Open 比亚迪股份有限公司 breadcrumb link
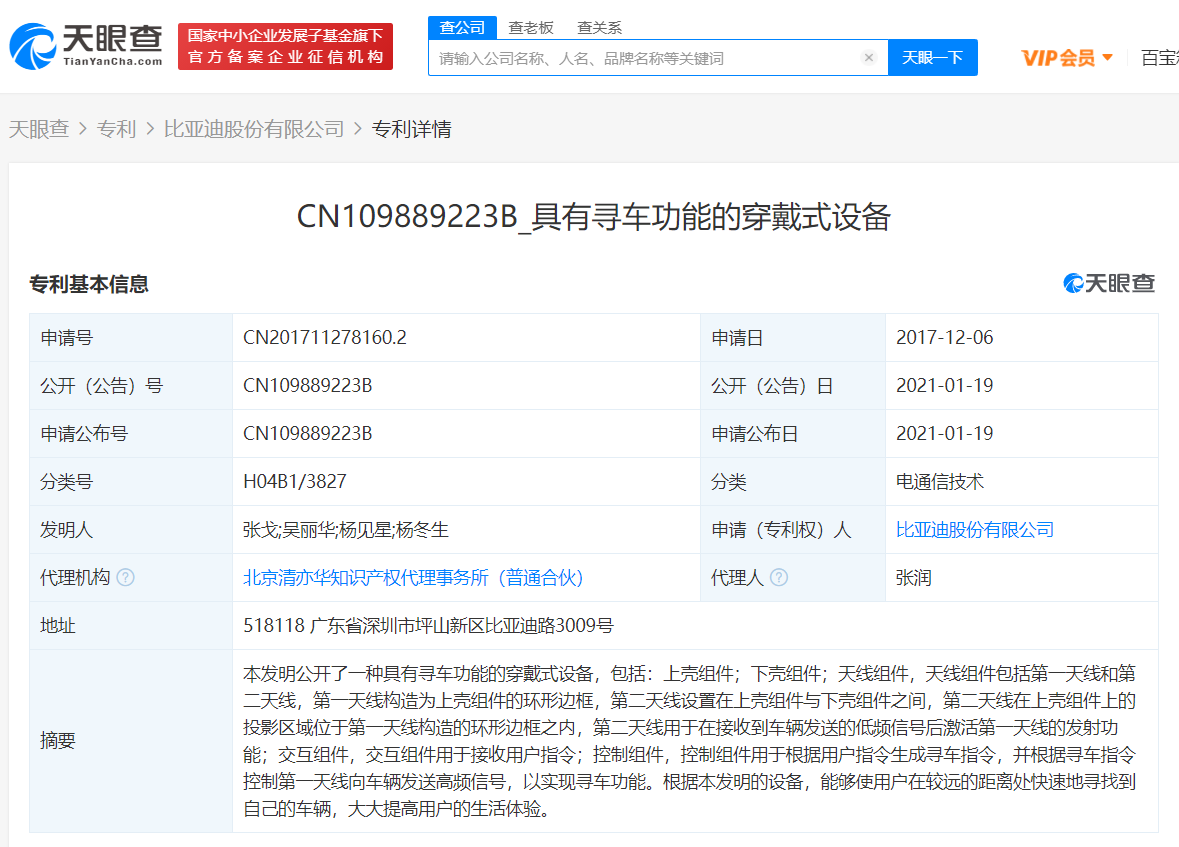The image size is (1179, 847). [253, 129]
